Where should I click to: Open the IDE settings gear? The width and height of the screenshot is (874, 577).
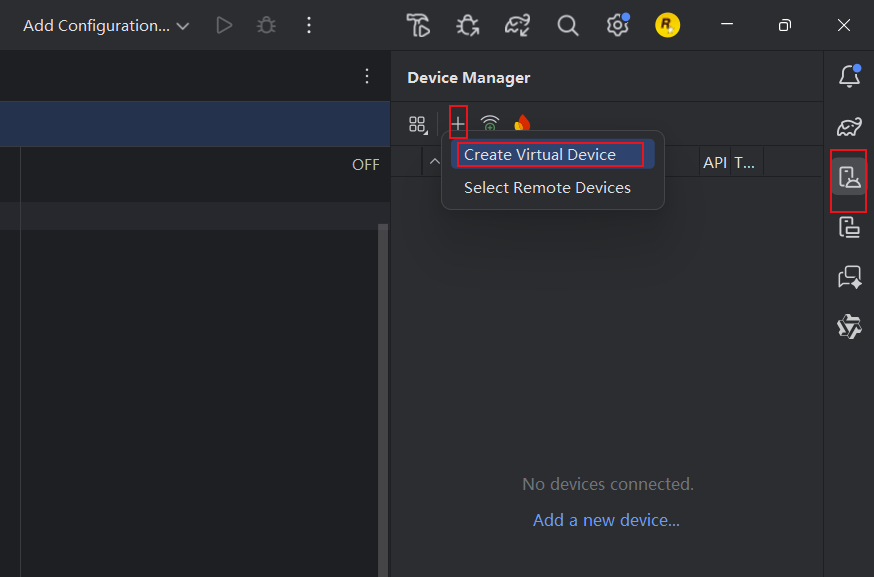coord(617,26)
